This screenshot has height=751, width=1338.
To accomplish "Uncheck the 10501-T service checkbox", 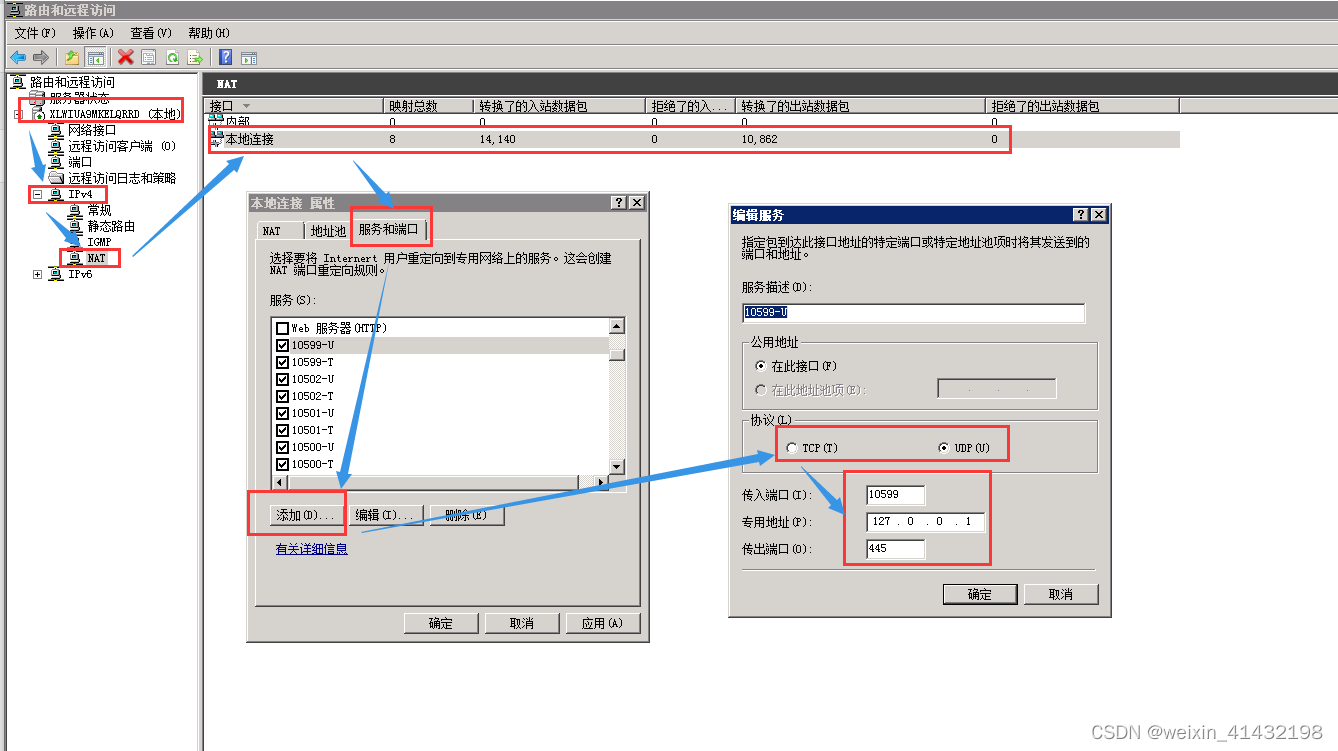I will [x=282, y=430].
